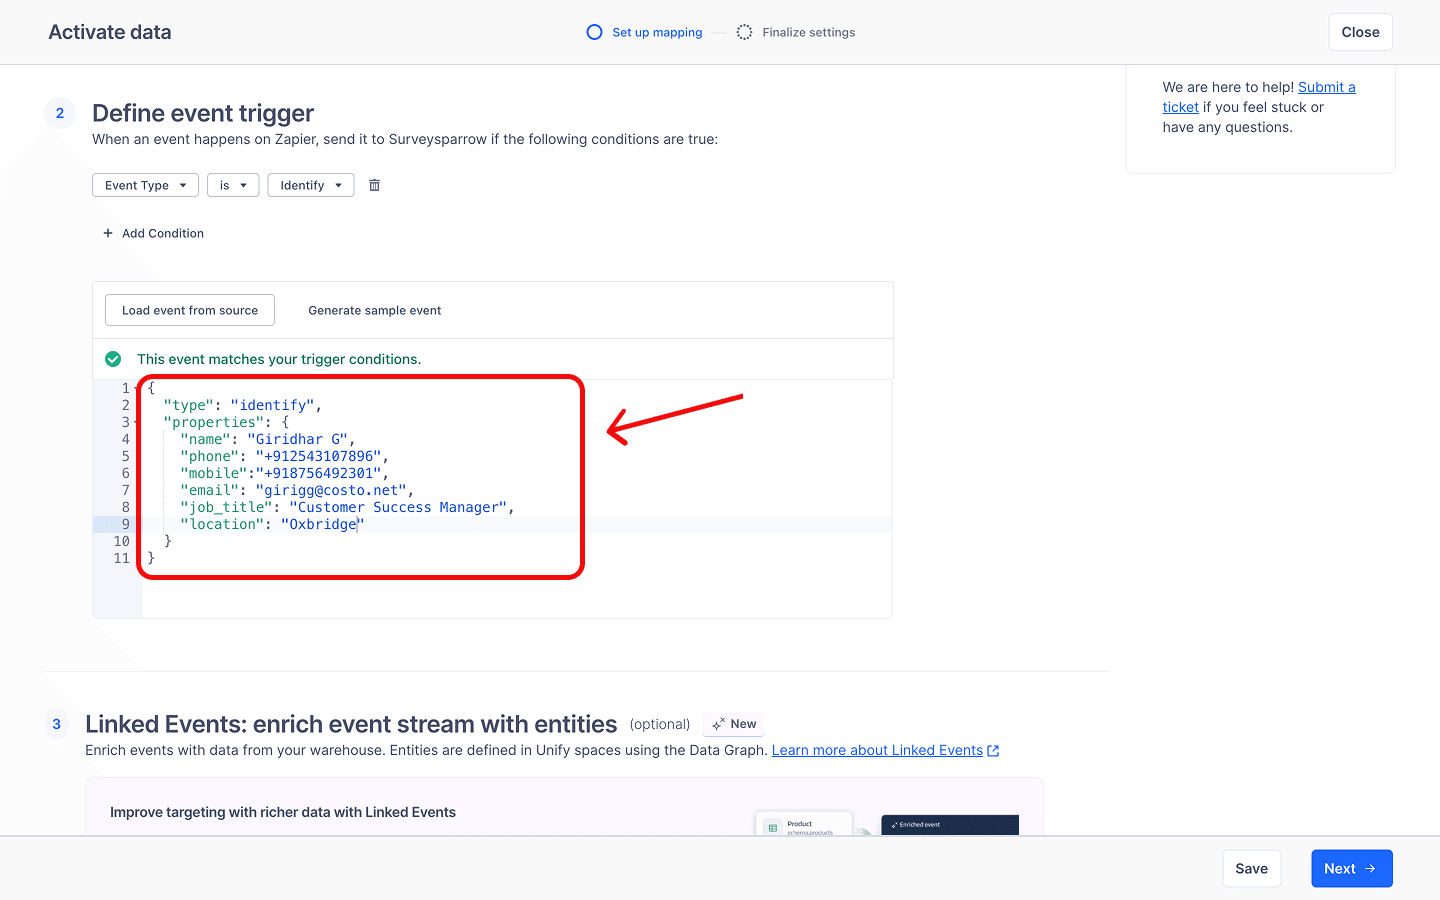The height and width of the screenshot is (900, 1440).
Task: Click Load event from source button
Action: pos(190,310)
